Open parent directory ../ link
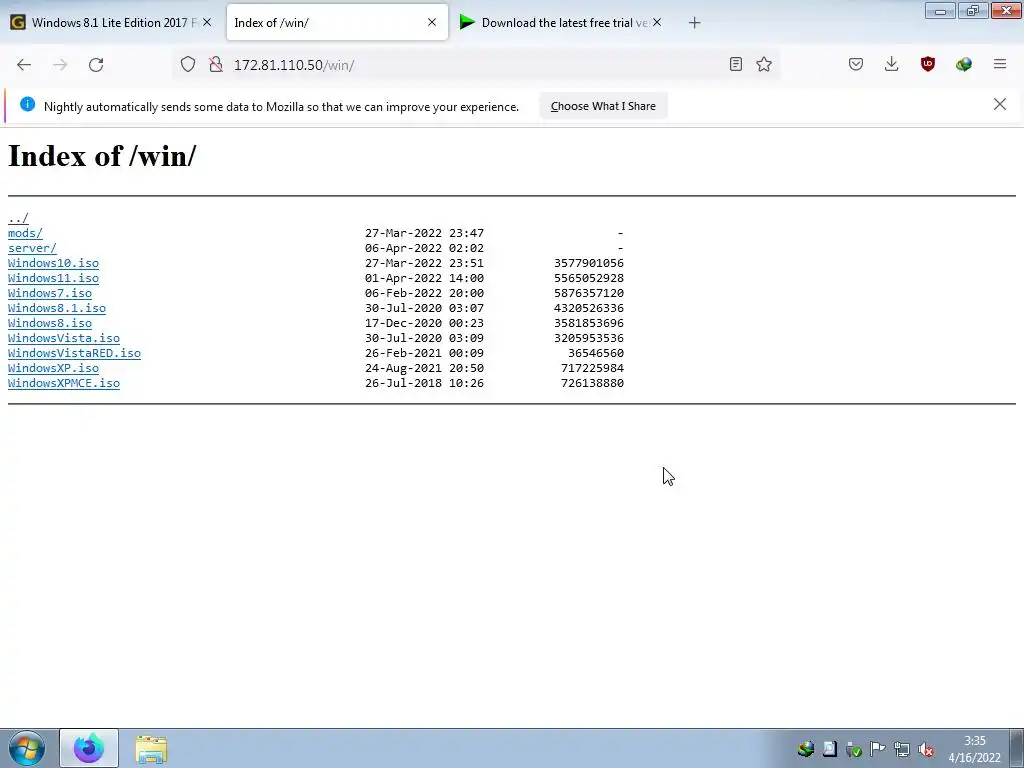This screenshot has width=1024, height=768. pos(18,218)
